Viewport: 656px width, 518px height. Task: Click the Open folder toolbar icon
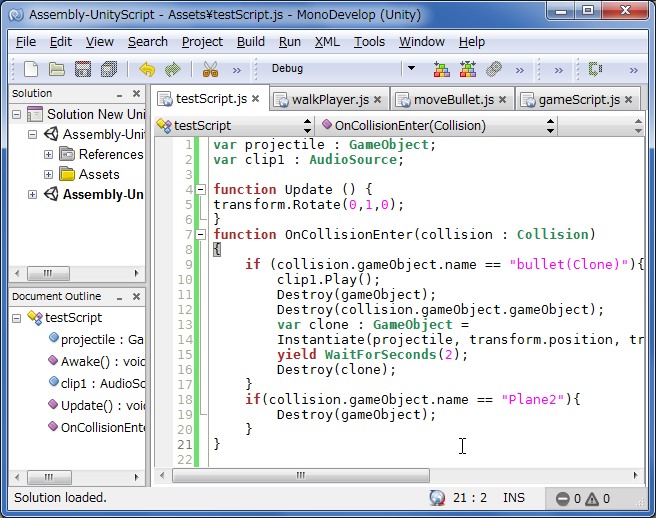[57, 69]
